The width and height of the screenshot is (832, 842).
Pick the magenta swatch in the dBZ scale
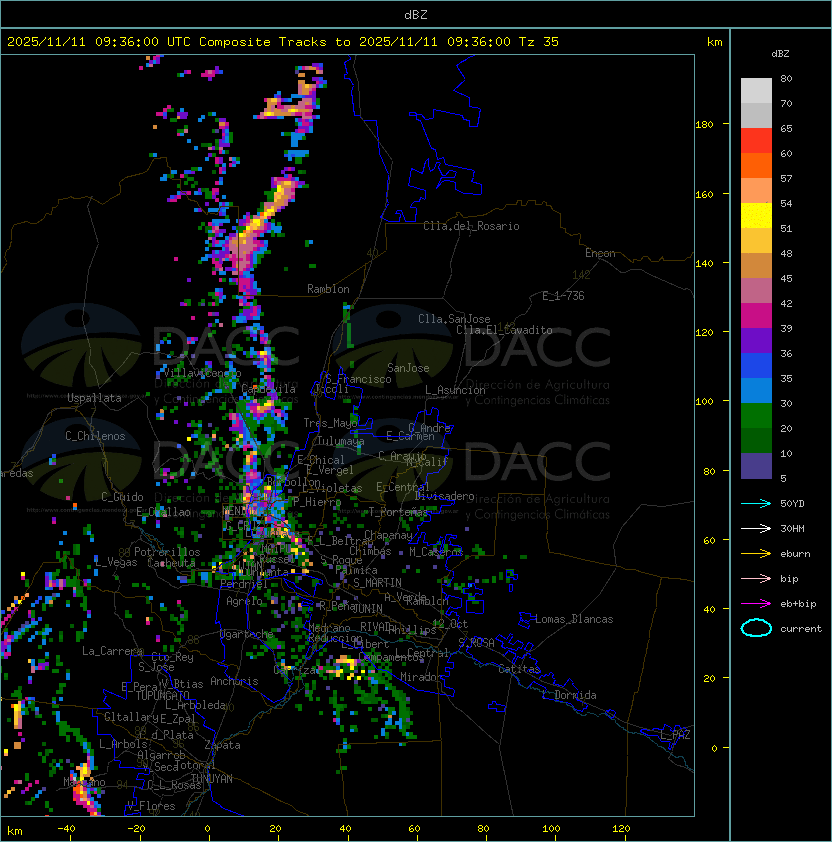pos(756,316)
